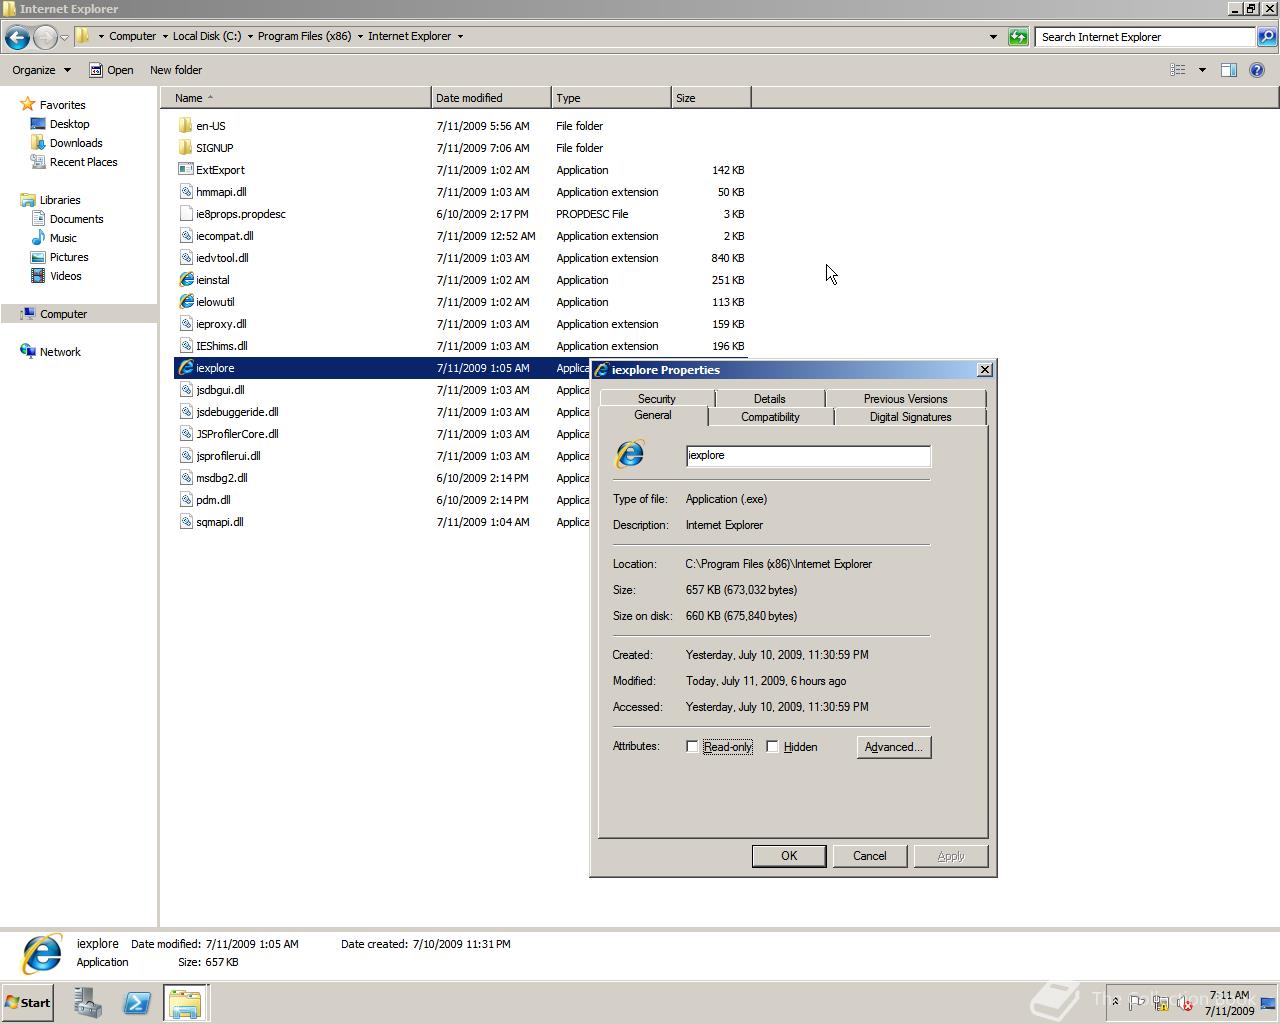Screen dimensions: 1280x1024
Task: Click the Change your view icon
Action: [1178, 70]
